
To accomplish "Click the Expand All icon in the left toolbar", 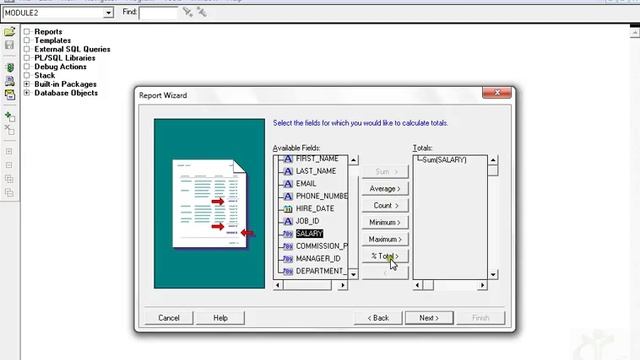I will click(9, 179).
